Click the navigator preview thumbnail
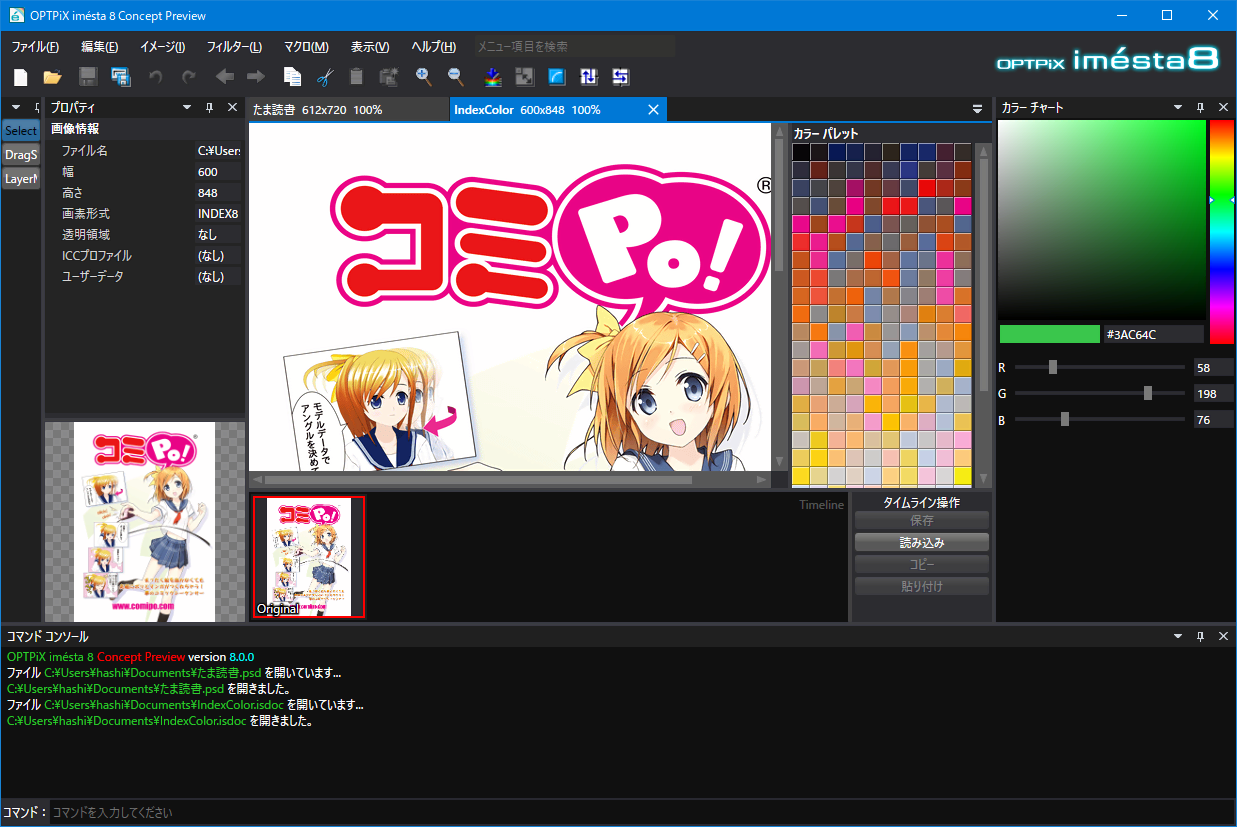The image size is (1237, 827). click(145, 521)
